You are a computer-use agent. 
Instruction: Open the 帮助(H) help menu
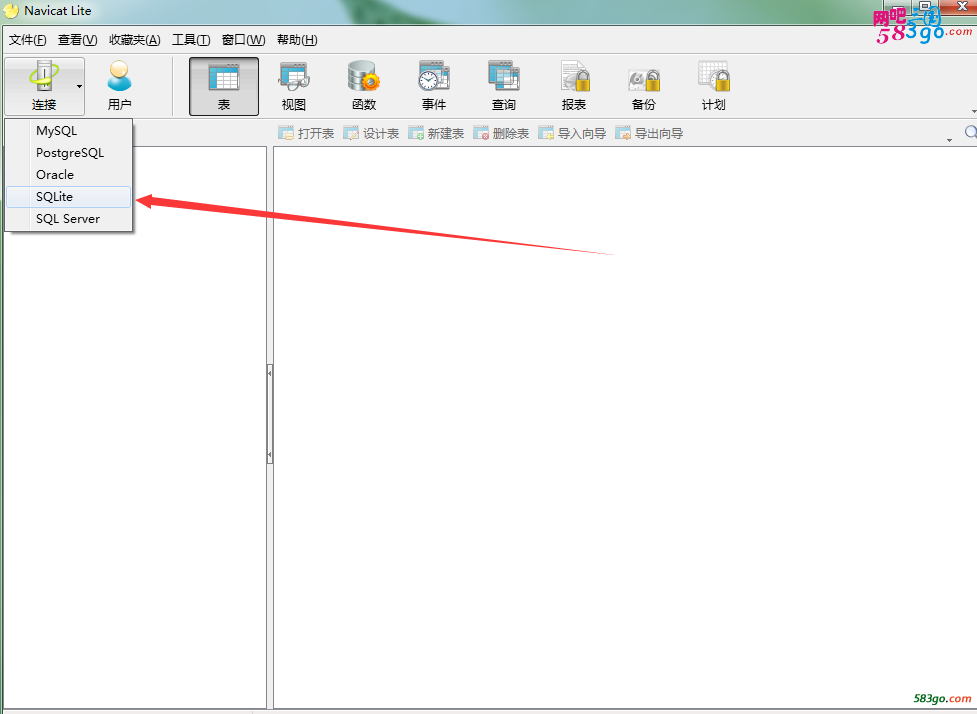pyautogui.click(x=297, y=40)
